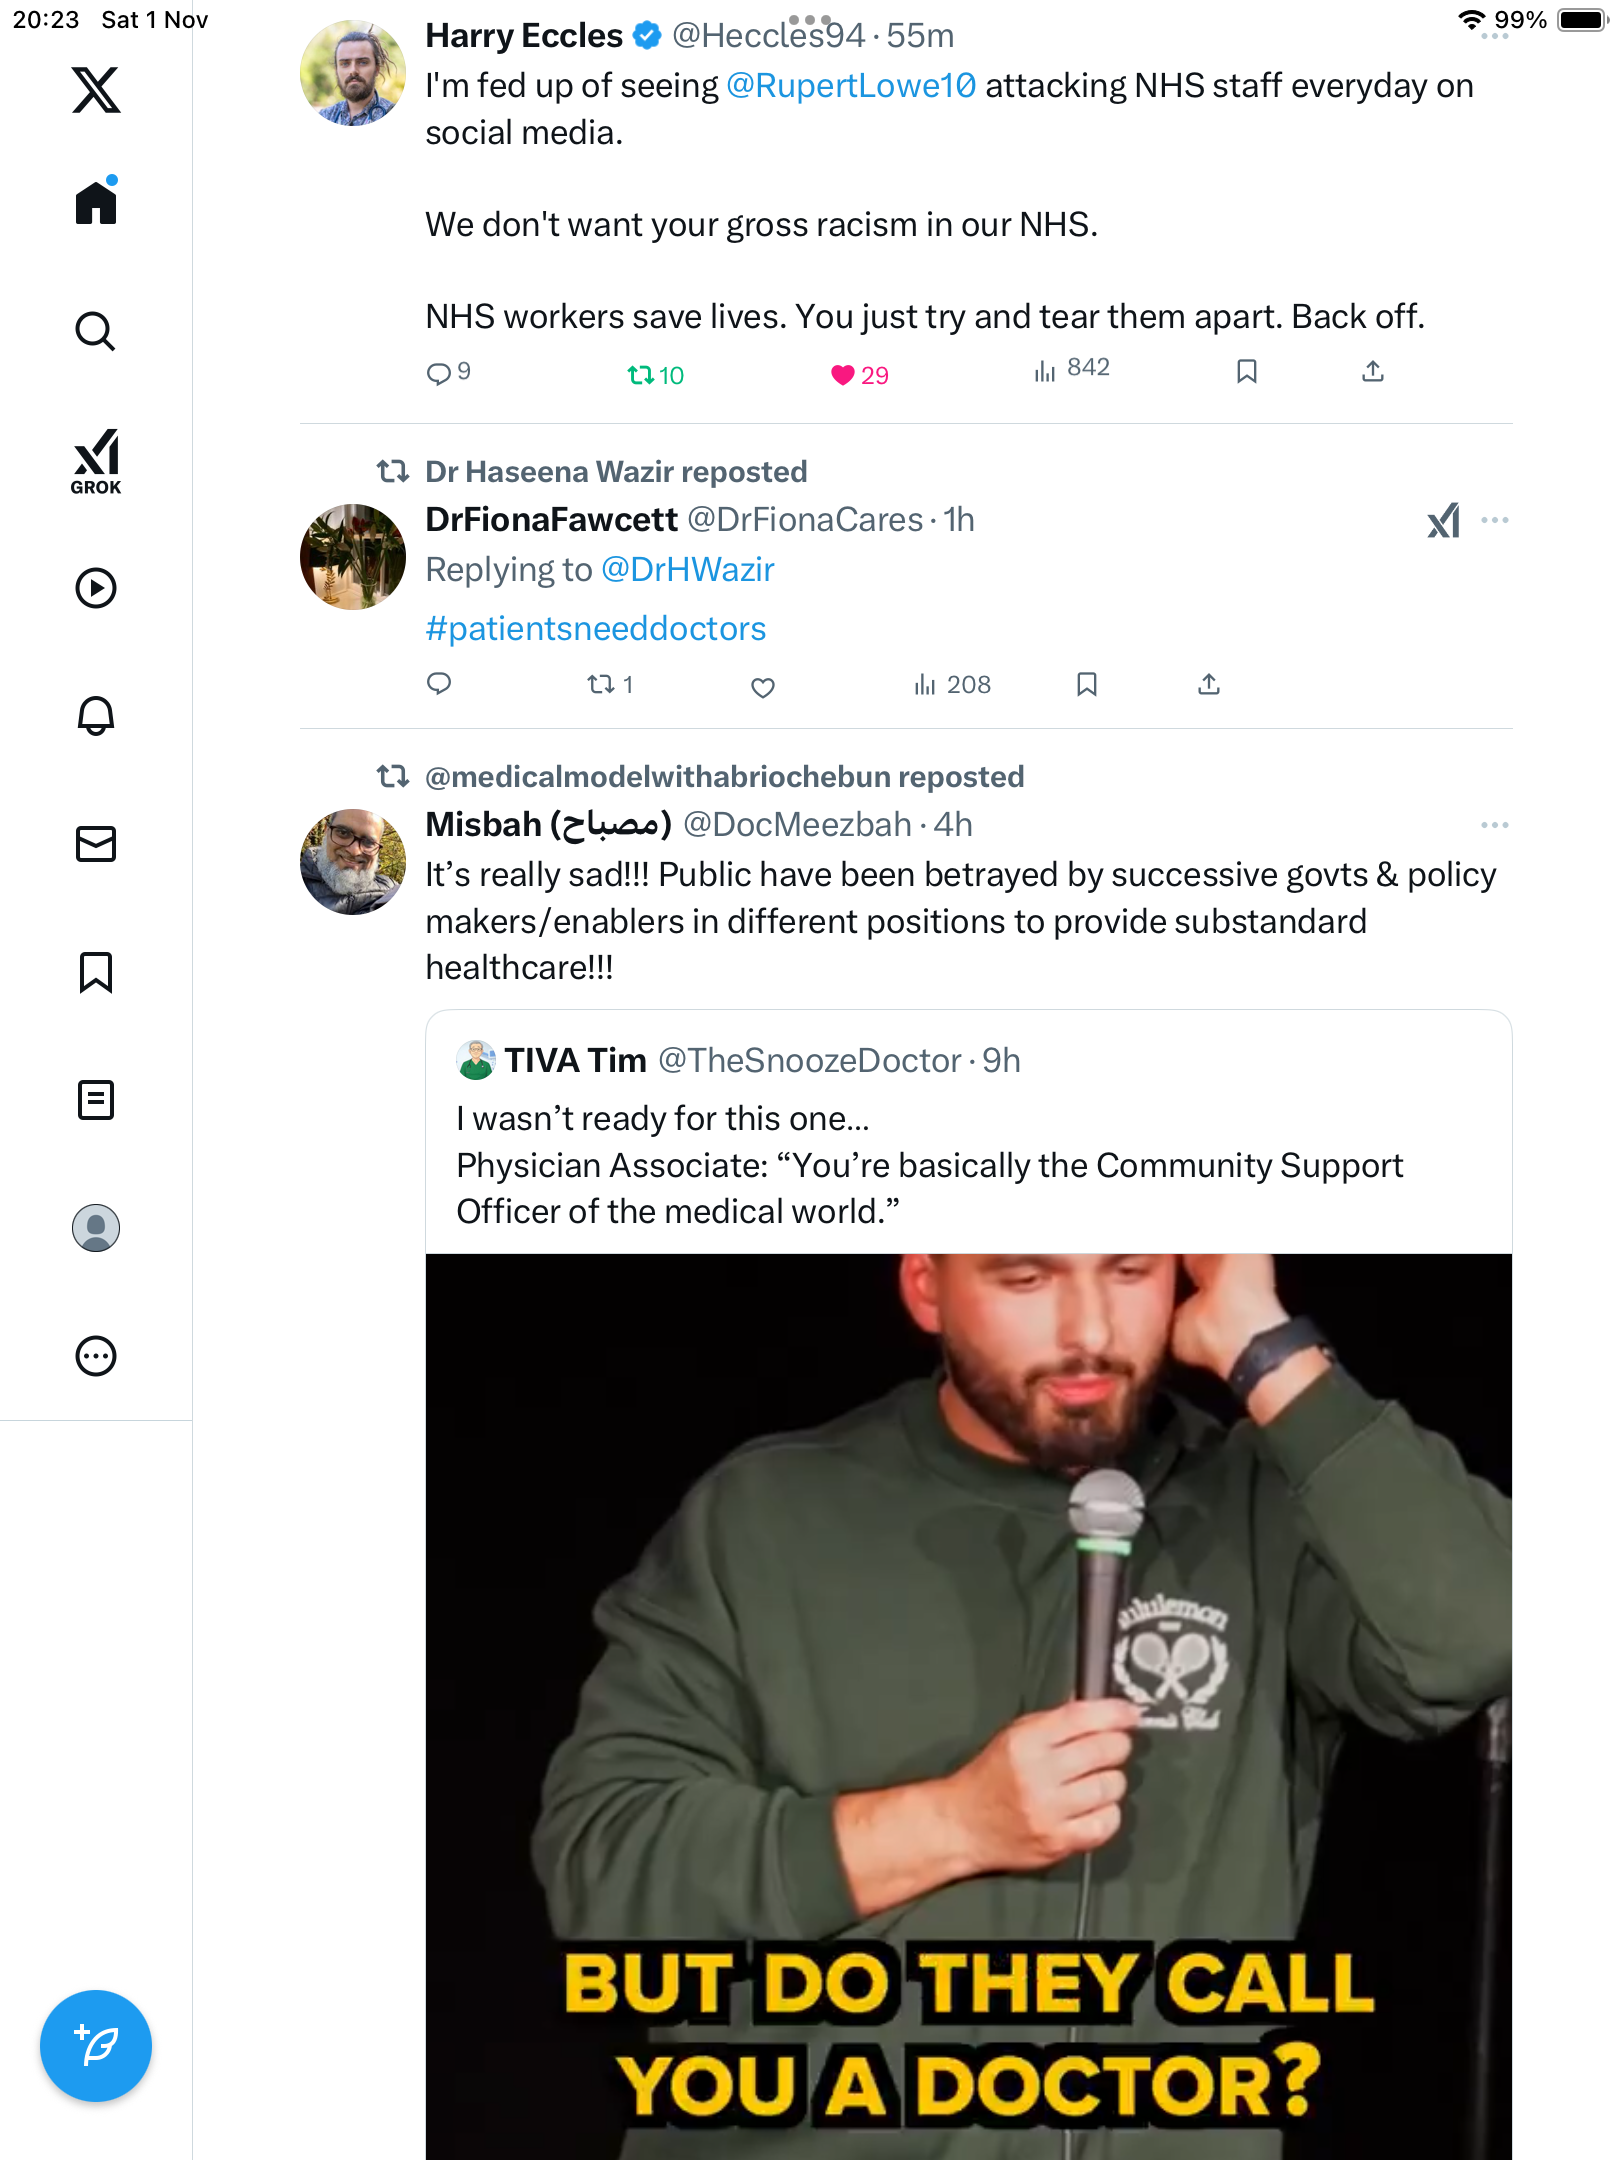This screenshot has height=2160, width=1620.
Task: Open more options on Misbah's post
Action: point(1495,825)
